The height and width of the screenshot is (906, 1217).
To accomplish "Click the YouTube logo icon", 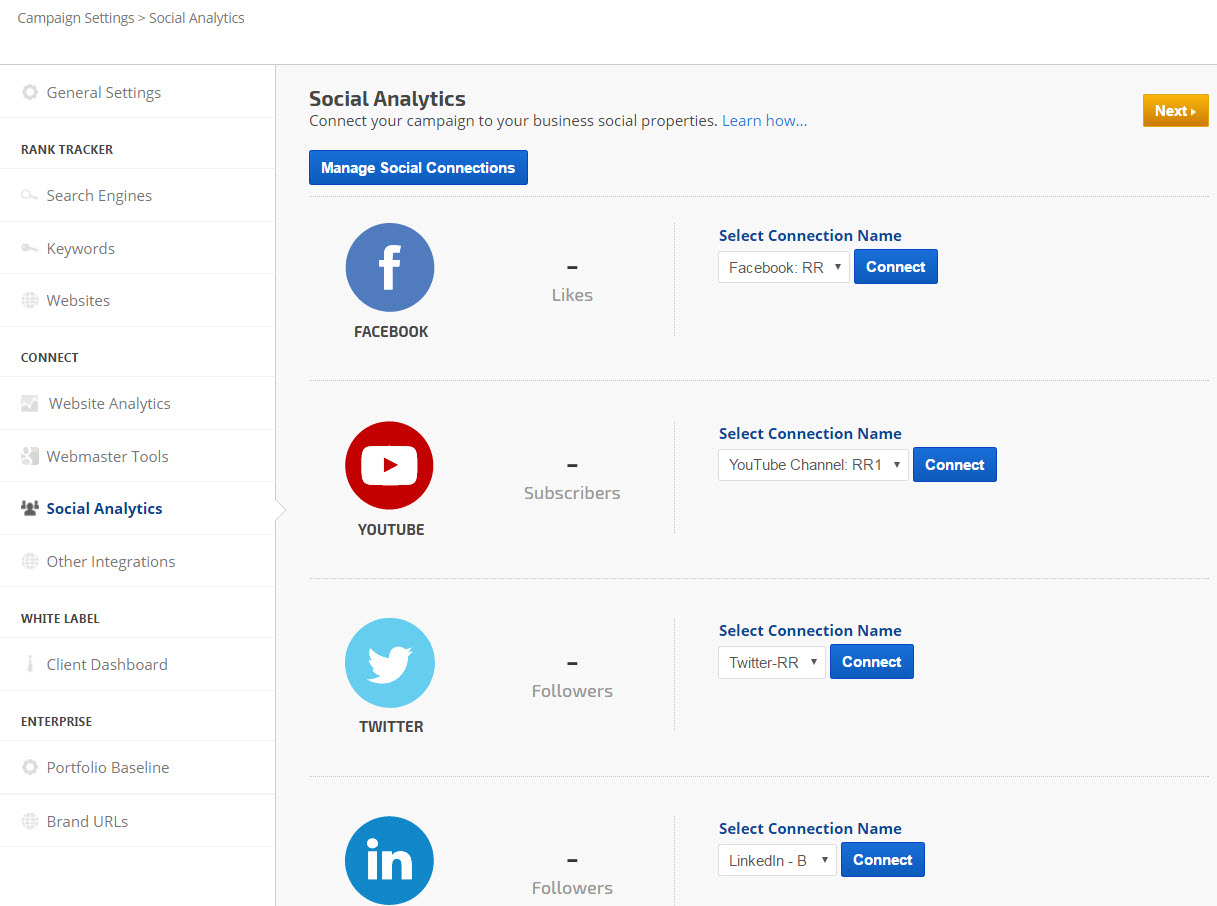I will (x=389, y=465).
